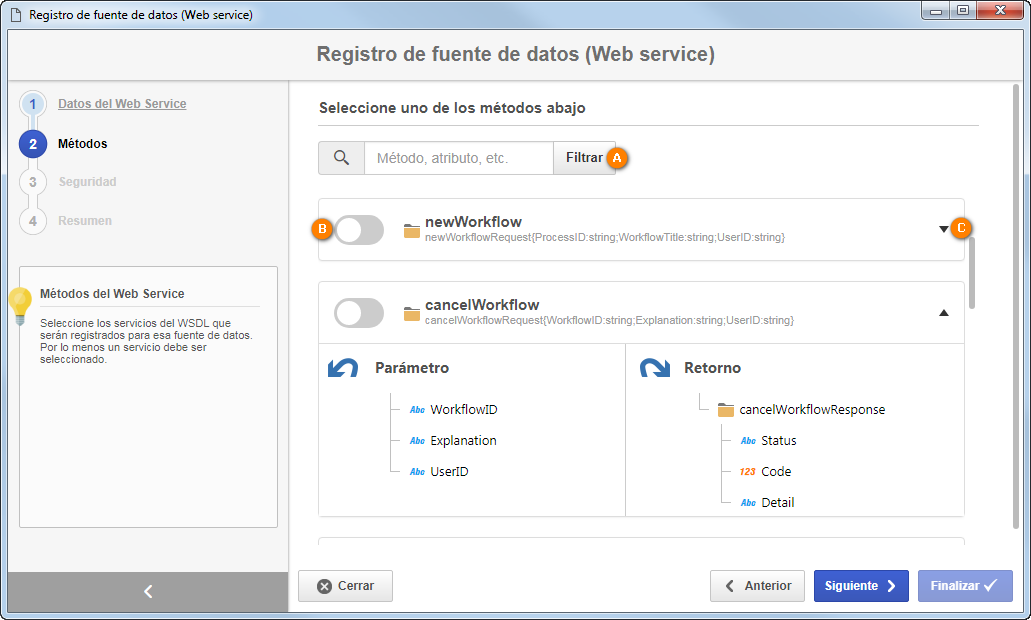Select the Detail return field
Screen dimensions: 1031x620
[778, 502]
